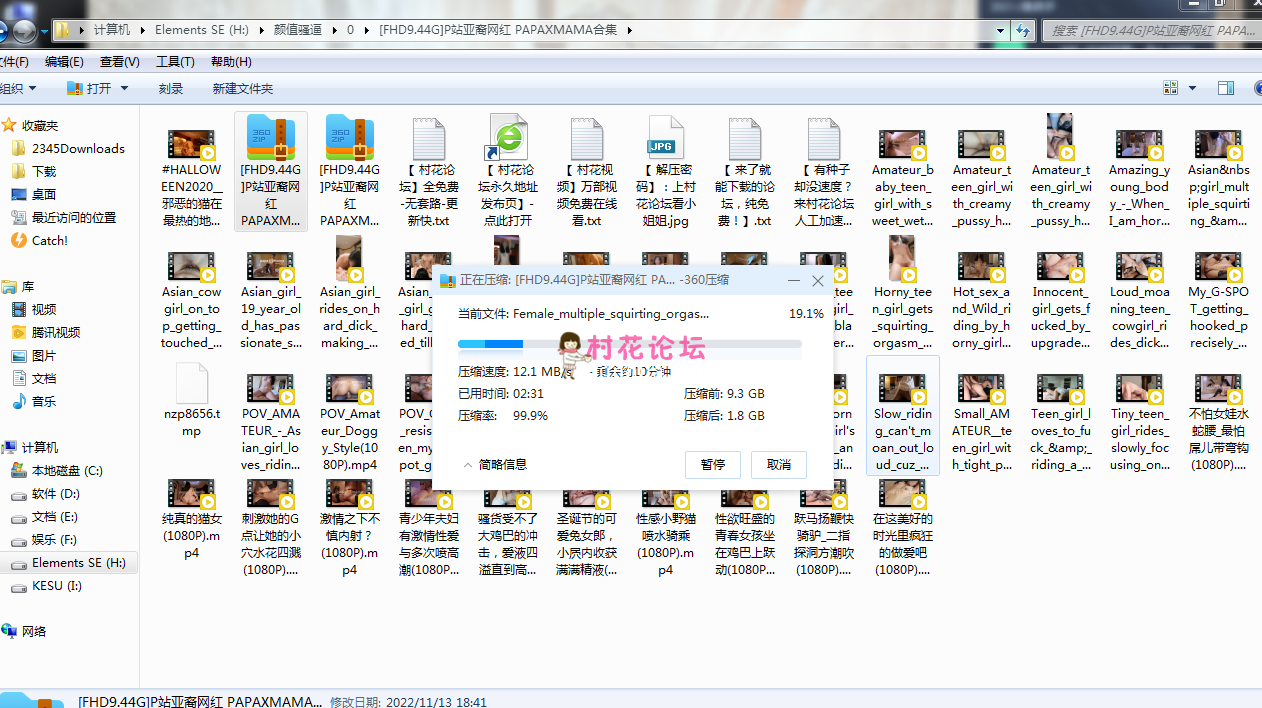Open the 工具(T) menu
The height and width of the screenshot is (708, 1262).
click(x=175, y=62)
